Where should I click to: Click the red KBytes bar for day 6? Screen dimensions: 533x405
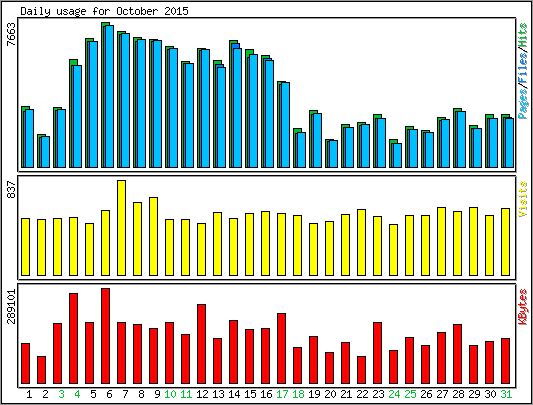[x=105, y=336]
